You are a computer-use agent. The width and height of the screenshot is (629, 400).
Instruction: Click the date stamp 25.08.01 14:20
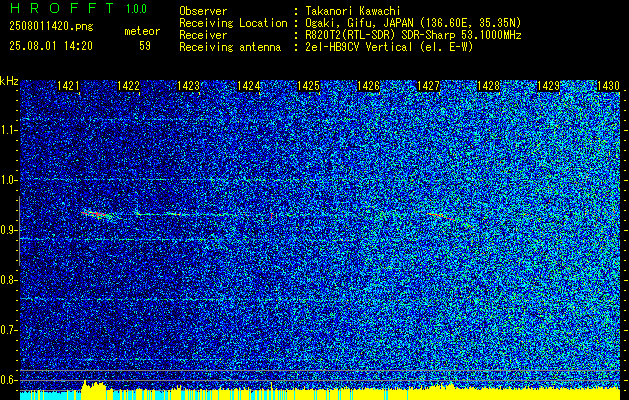(x=51, y=46)
